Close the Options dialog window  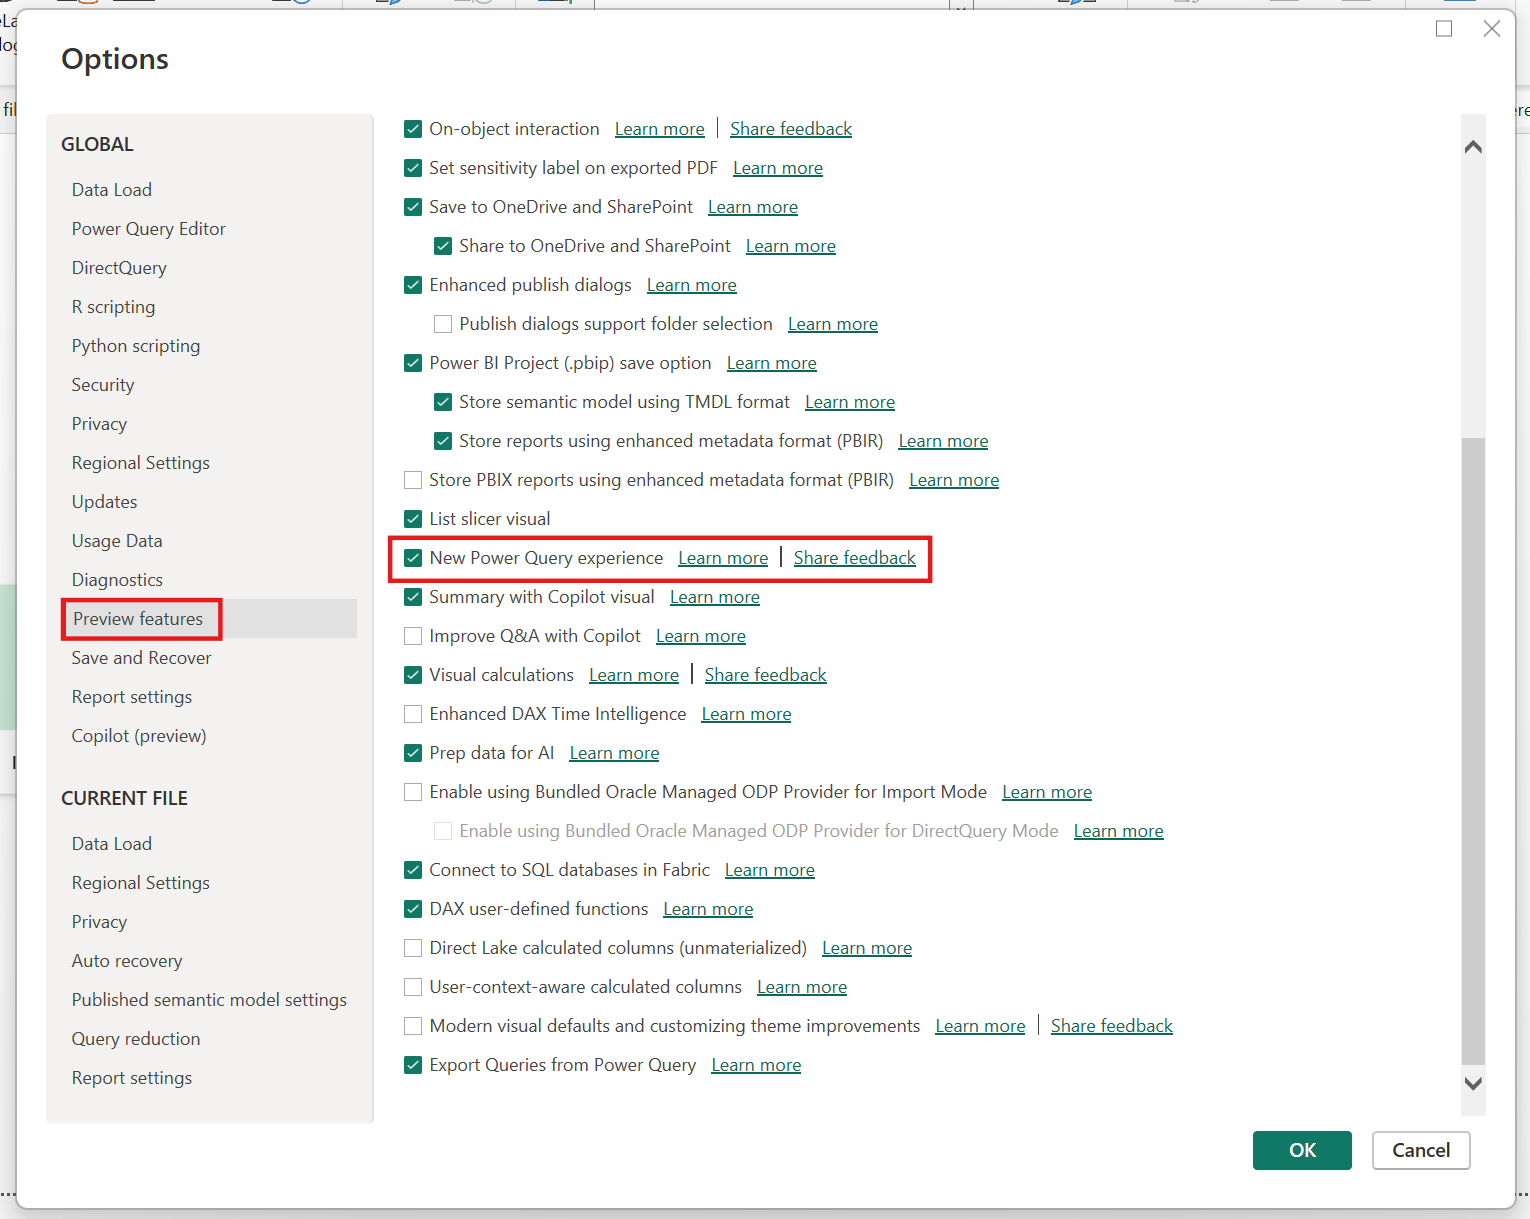click(x=1492, y=29)
